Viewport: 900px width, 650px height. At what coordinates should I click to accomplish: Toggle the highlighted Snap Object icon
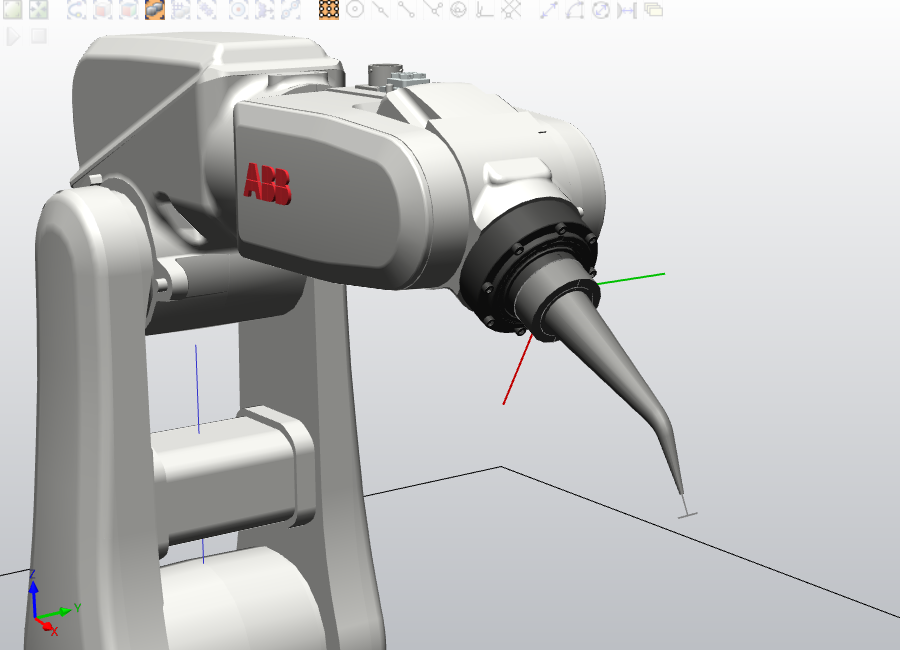pos(329,9)
